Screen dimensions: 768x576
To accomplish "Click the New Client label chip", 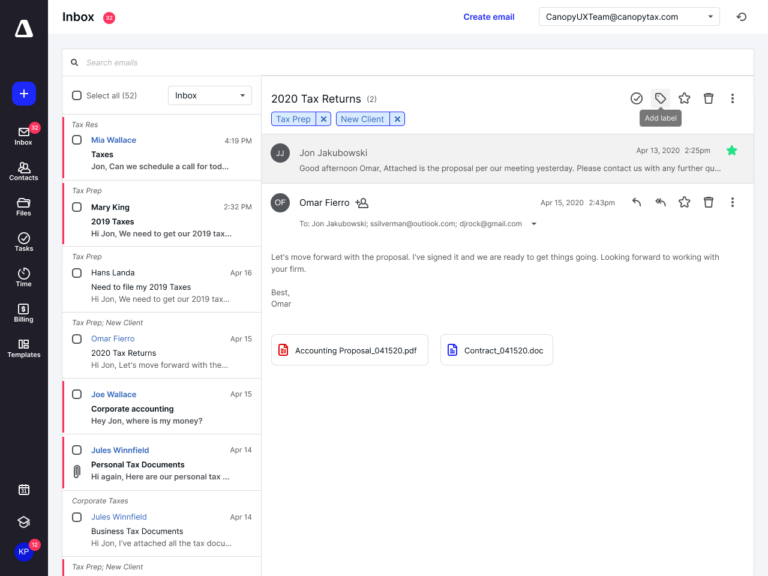I will click(362, 119).
